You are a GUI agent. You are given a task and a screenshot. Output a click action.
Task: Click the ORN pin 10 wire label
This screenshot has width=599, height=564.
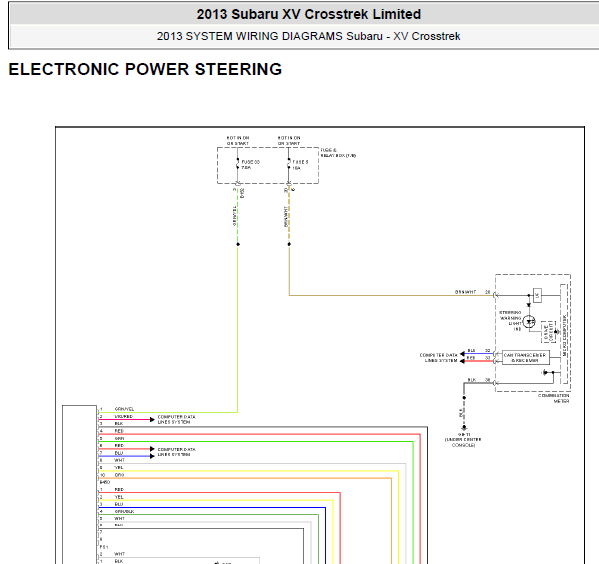(120, 475)
